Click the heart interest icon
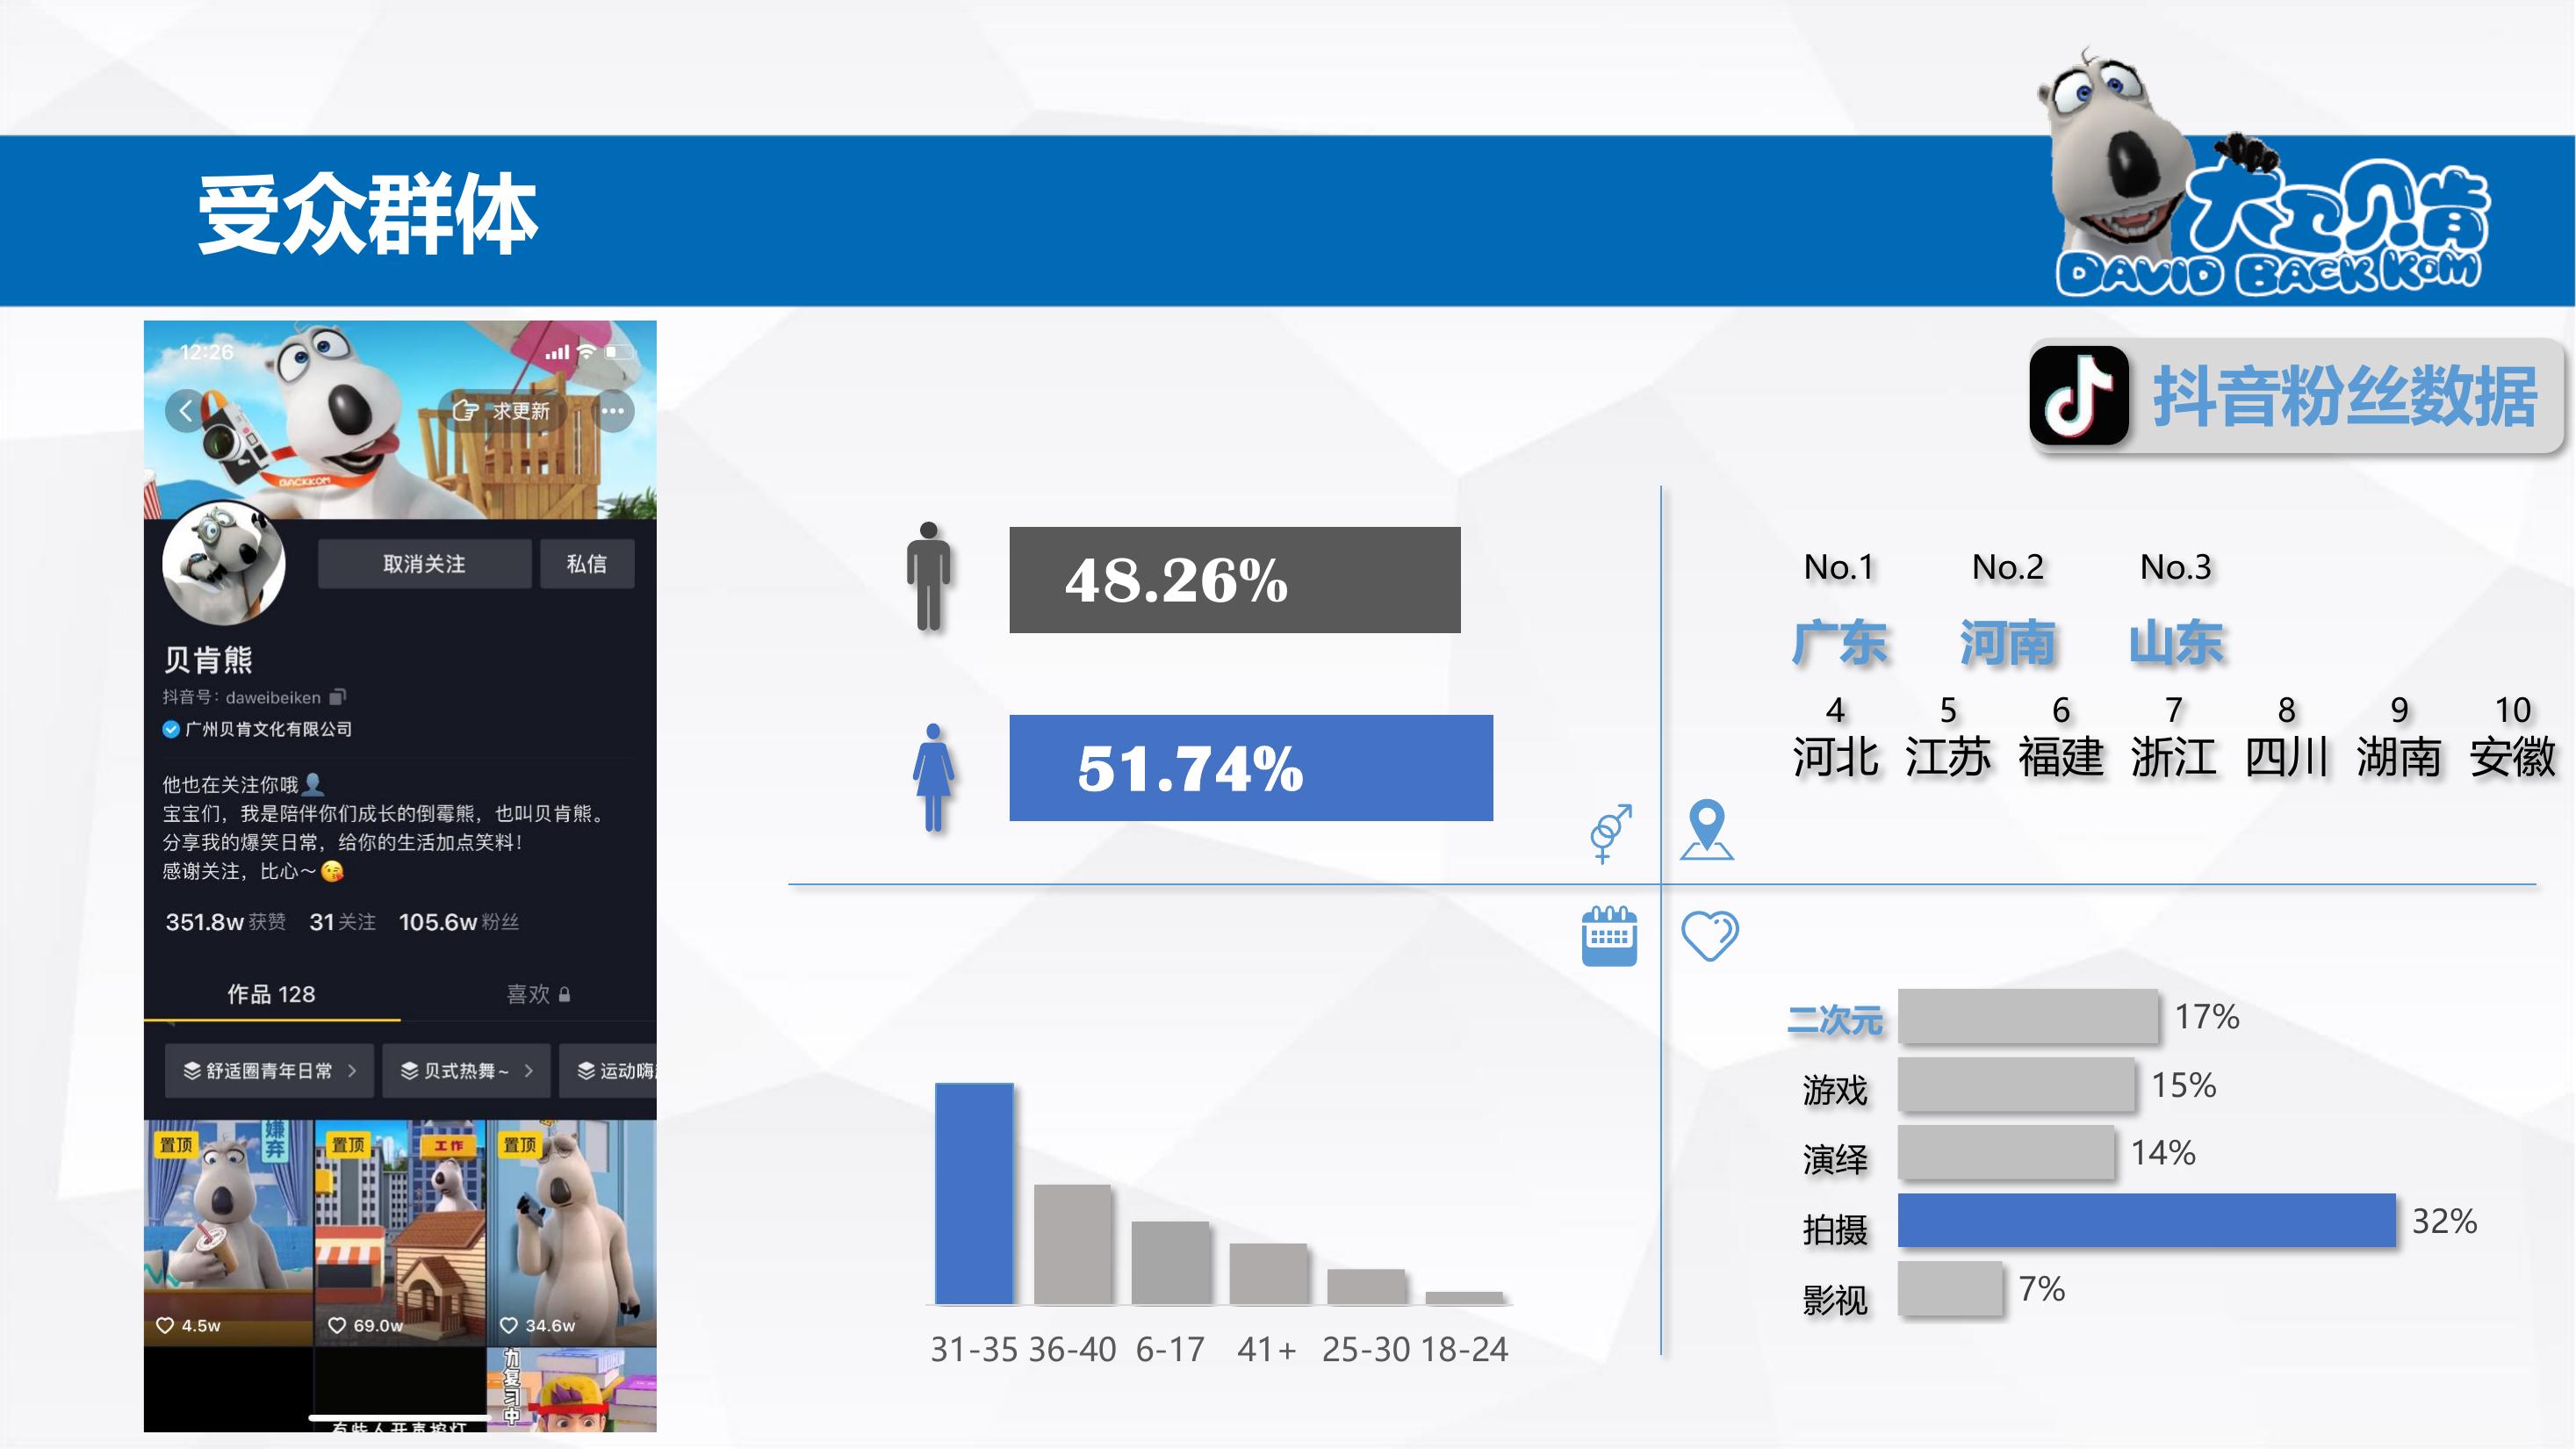This screenshot has height=1449, width=2576. pos(1710,936)
